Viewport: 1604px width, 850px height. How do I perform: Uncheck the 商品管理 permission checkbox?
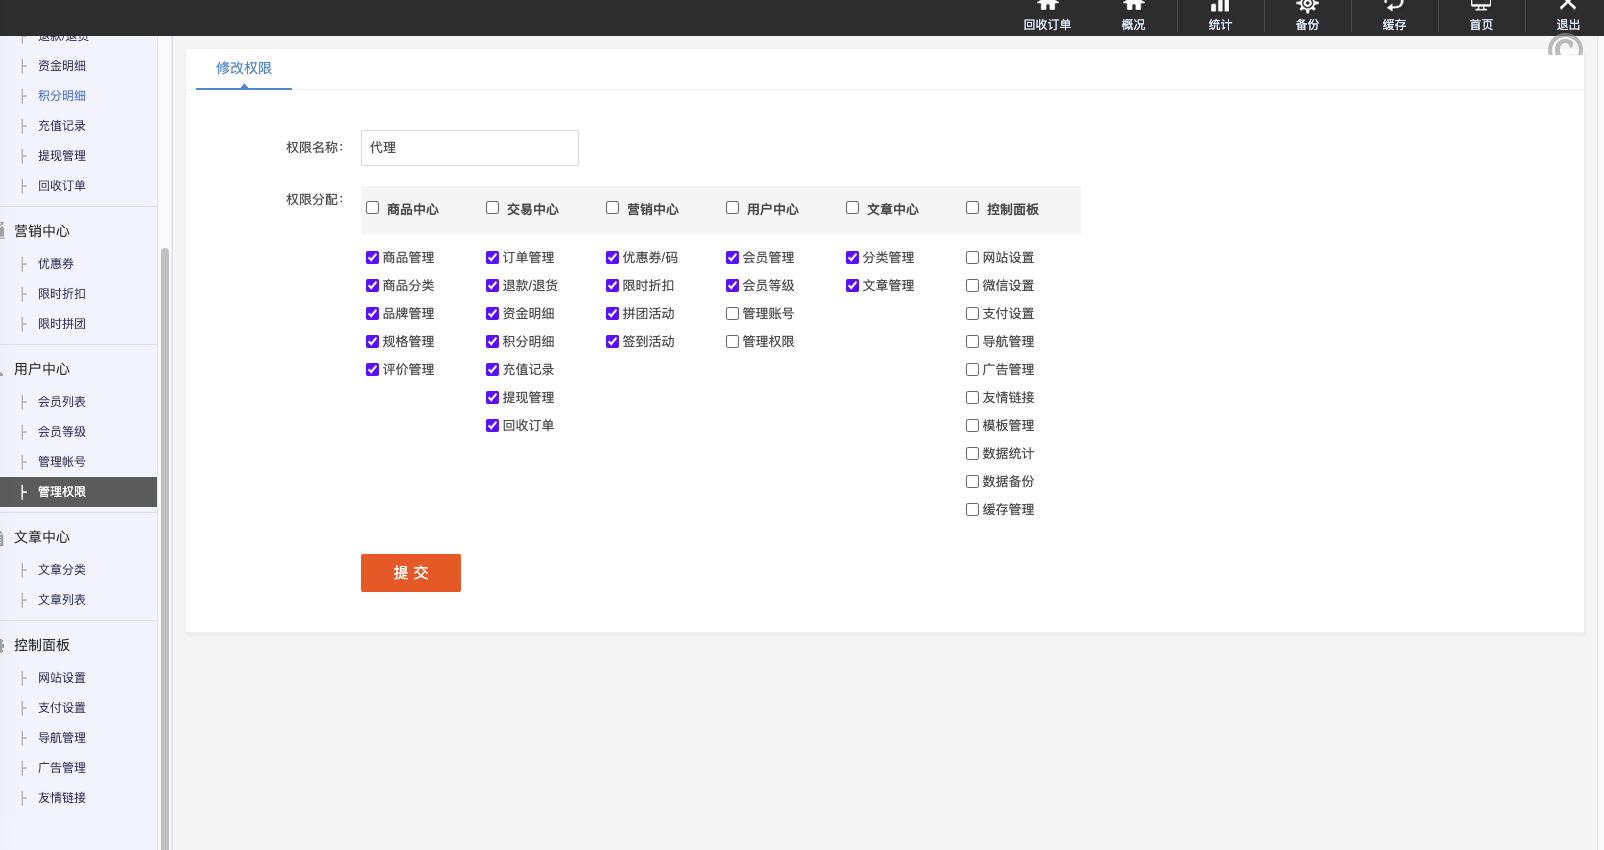[x=372, y=258]
